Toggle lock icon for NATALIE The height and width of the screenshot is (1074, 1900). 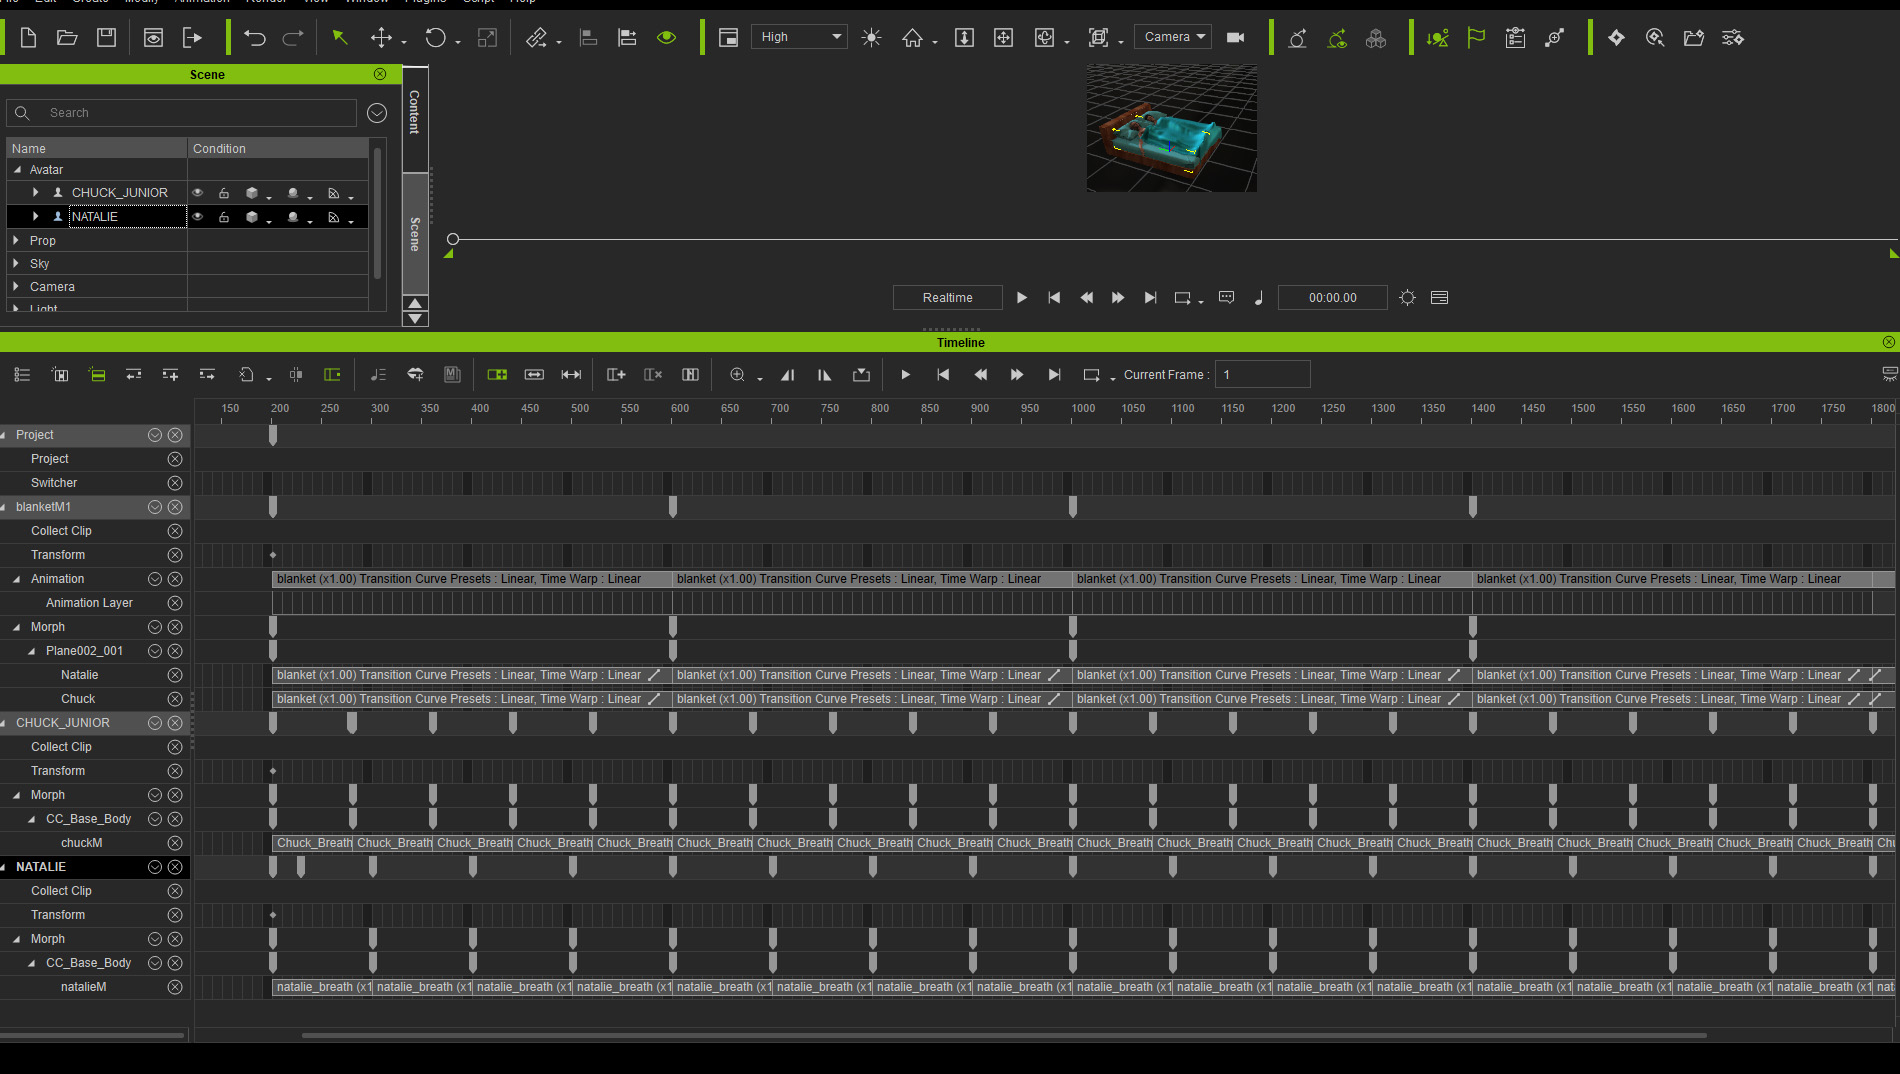(x=224, y=217)
